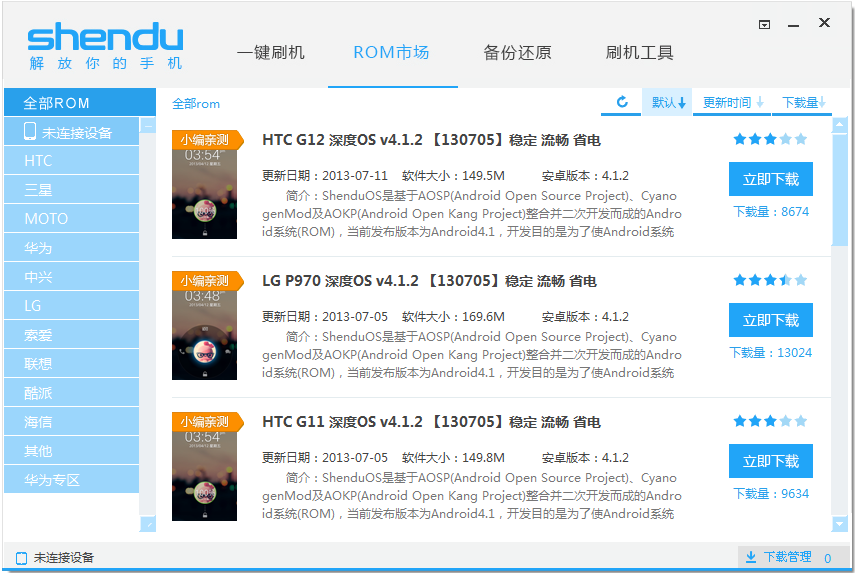Sort the ROM list by 默认 order

click(x=668, y=102)
